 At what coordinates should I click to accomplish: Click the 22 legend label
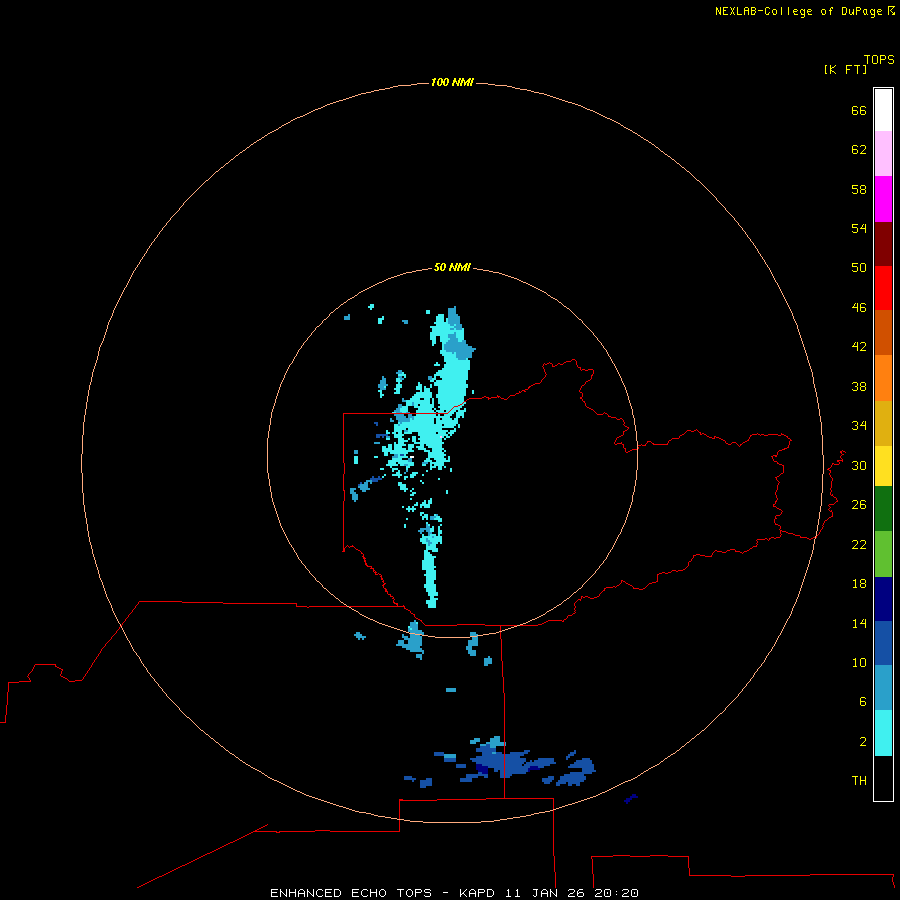click(859, 545)
